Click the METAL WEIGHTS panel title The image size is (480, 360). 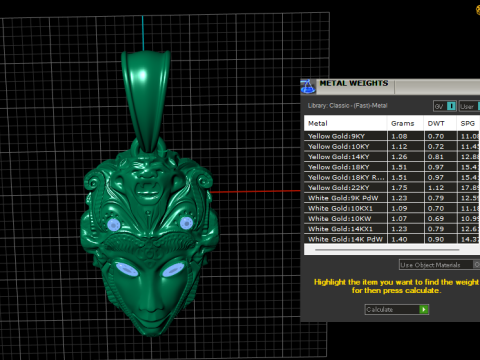click(x=354, y=83)
